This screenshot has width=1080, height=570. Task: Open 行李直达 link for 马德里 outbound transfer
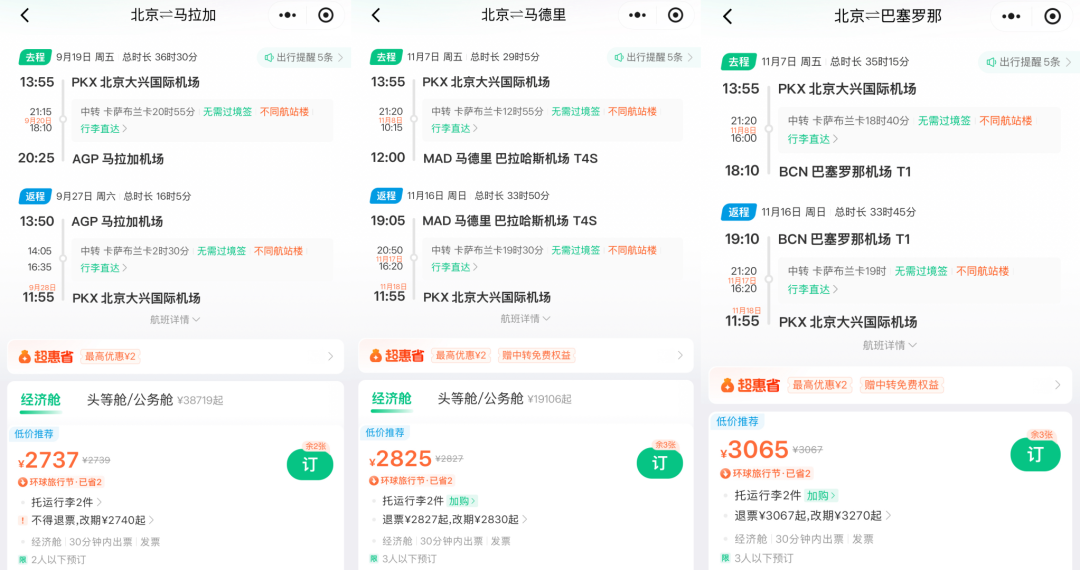pos(455,129)
